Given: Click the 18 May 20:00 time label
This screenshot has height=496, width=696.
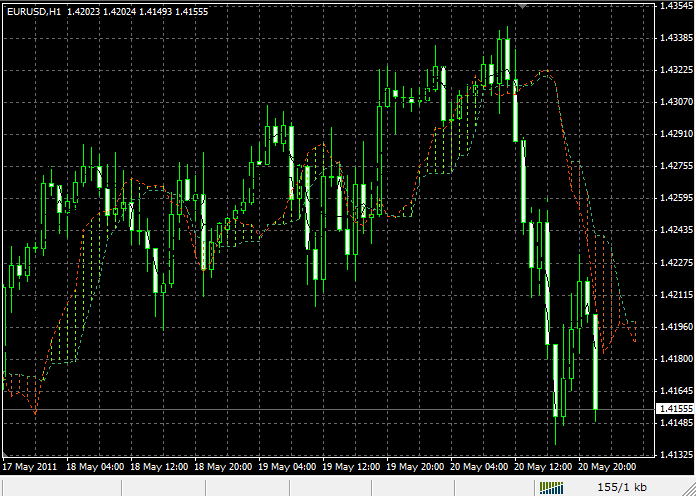Looking at the screenshot, I should [224, 467].
